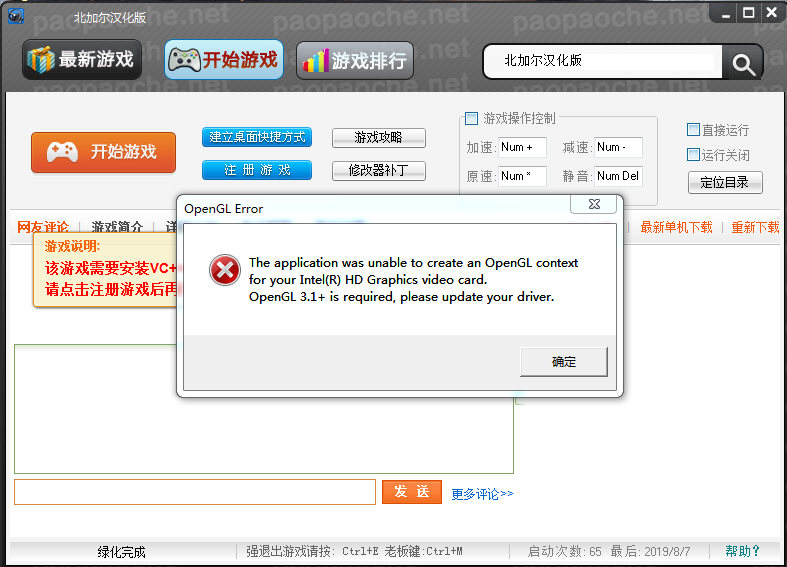Open 游戏攻略 guide button
Viewport: 787px width, 567px height.
coord(378,137)
